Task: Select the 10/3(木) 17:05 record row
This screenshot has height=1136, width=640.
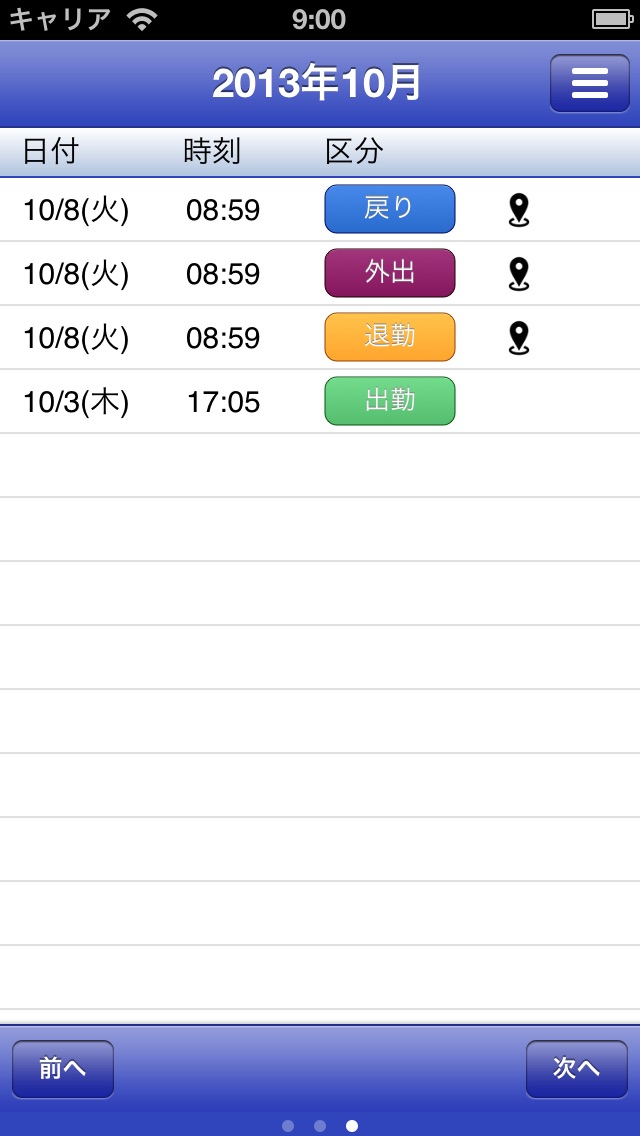Action: pos(320,401)
